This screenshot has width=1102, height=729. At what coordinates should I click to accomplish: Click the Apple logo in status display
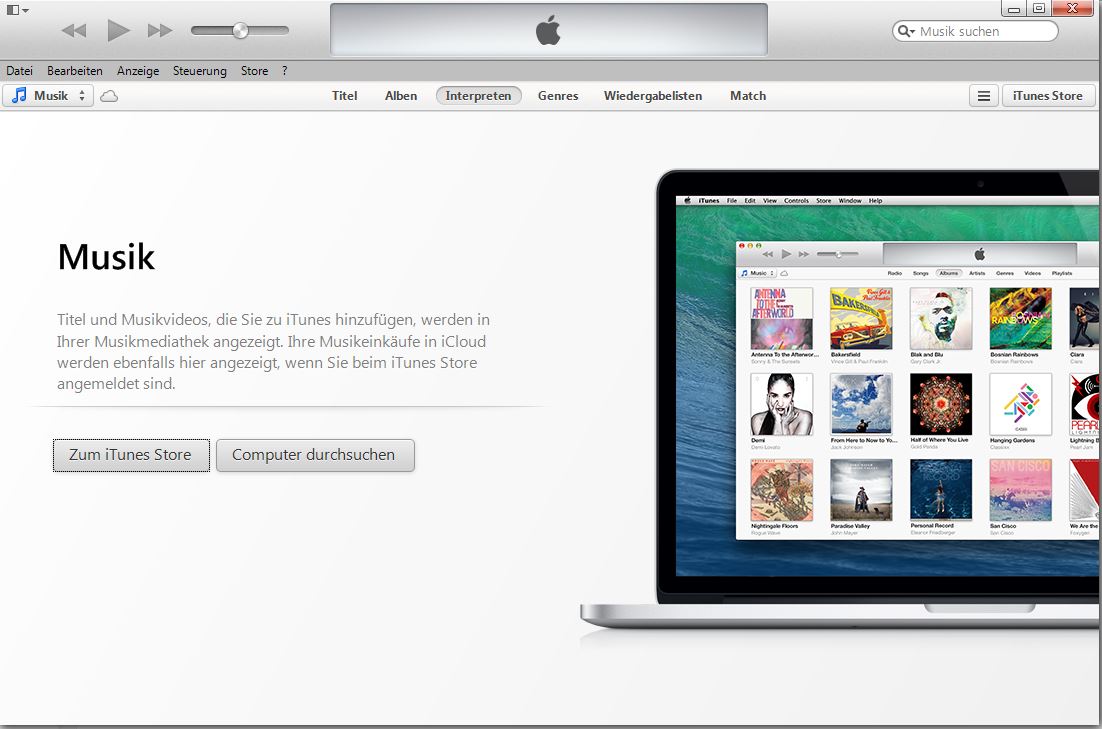point(548,30)
